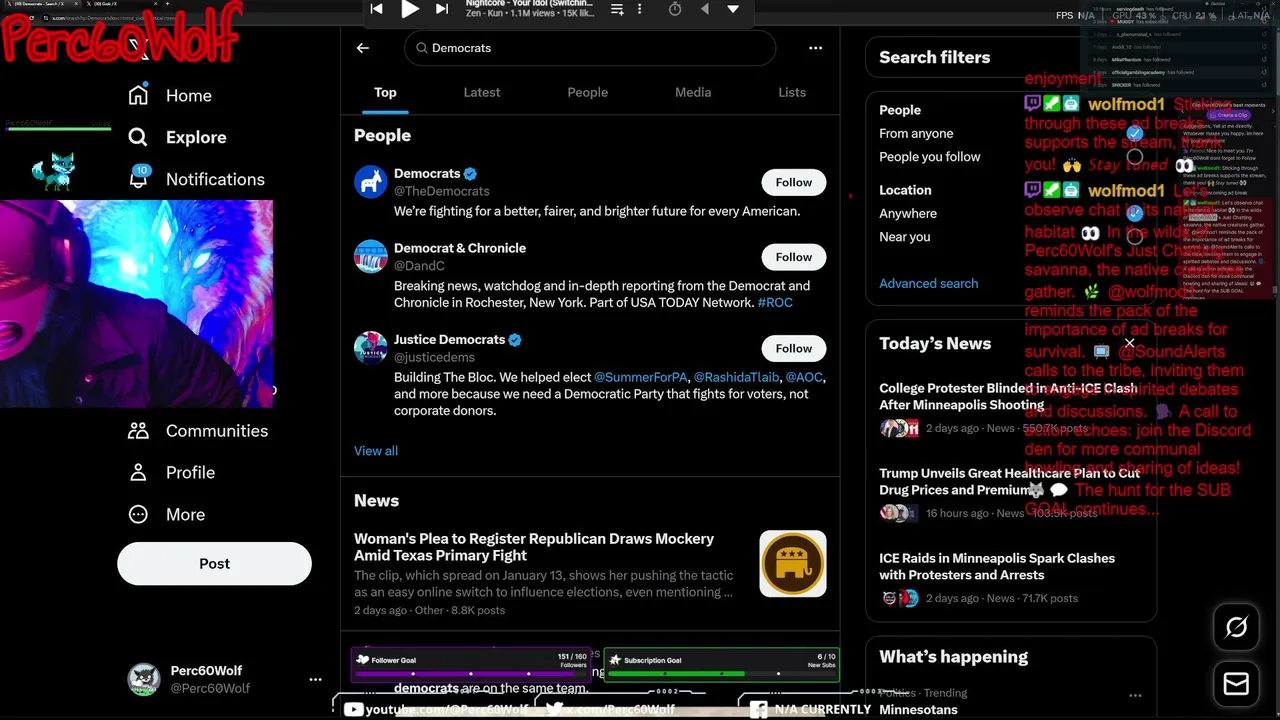Open the Democrats account avatar
1280x720 pixels.
[370, 182]
